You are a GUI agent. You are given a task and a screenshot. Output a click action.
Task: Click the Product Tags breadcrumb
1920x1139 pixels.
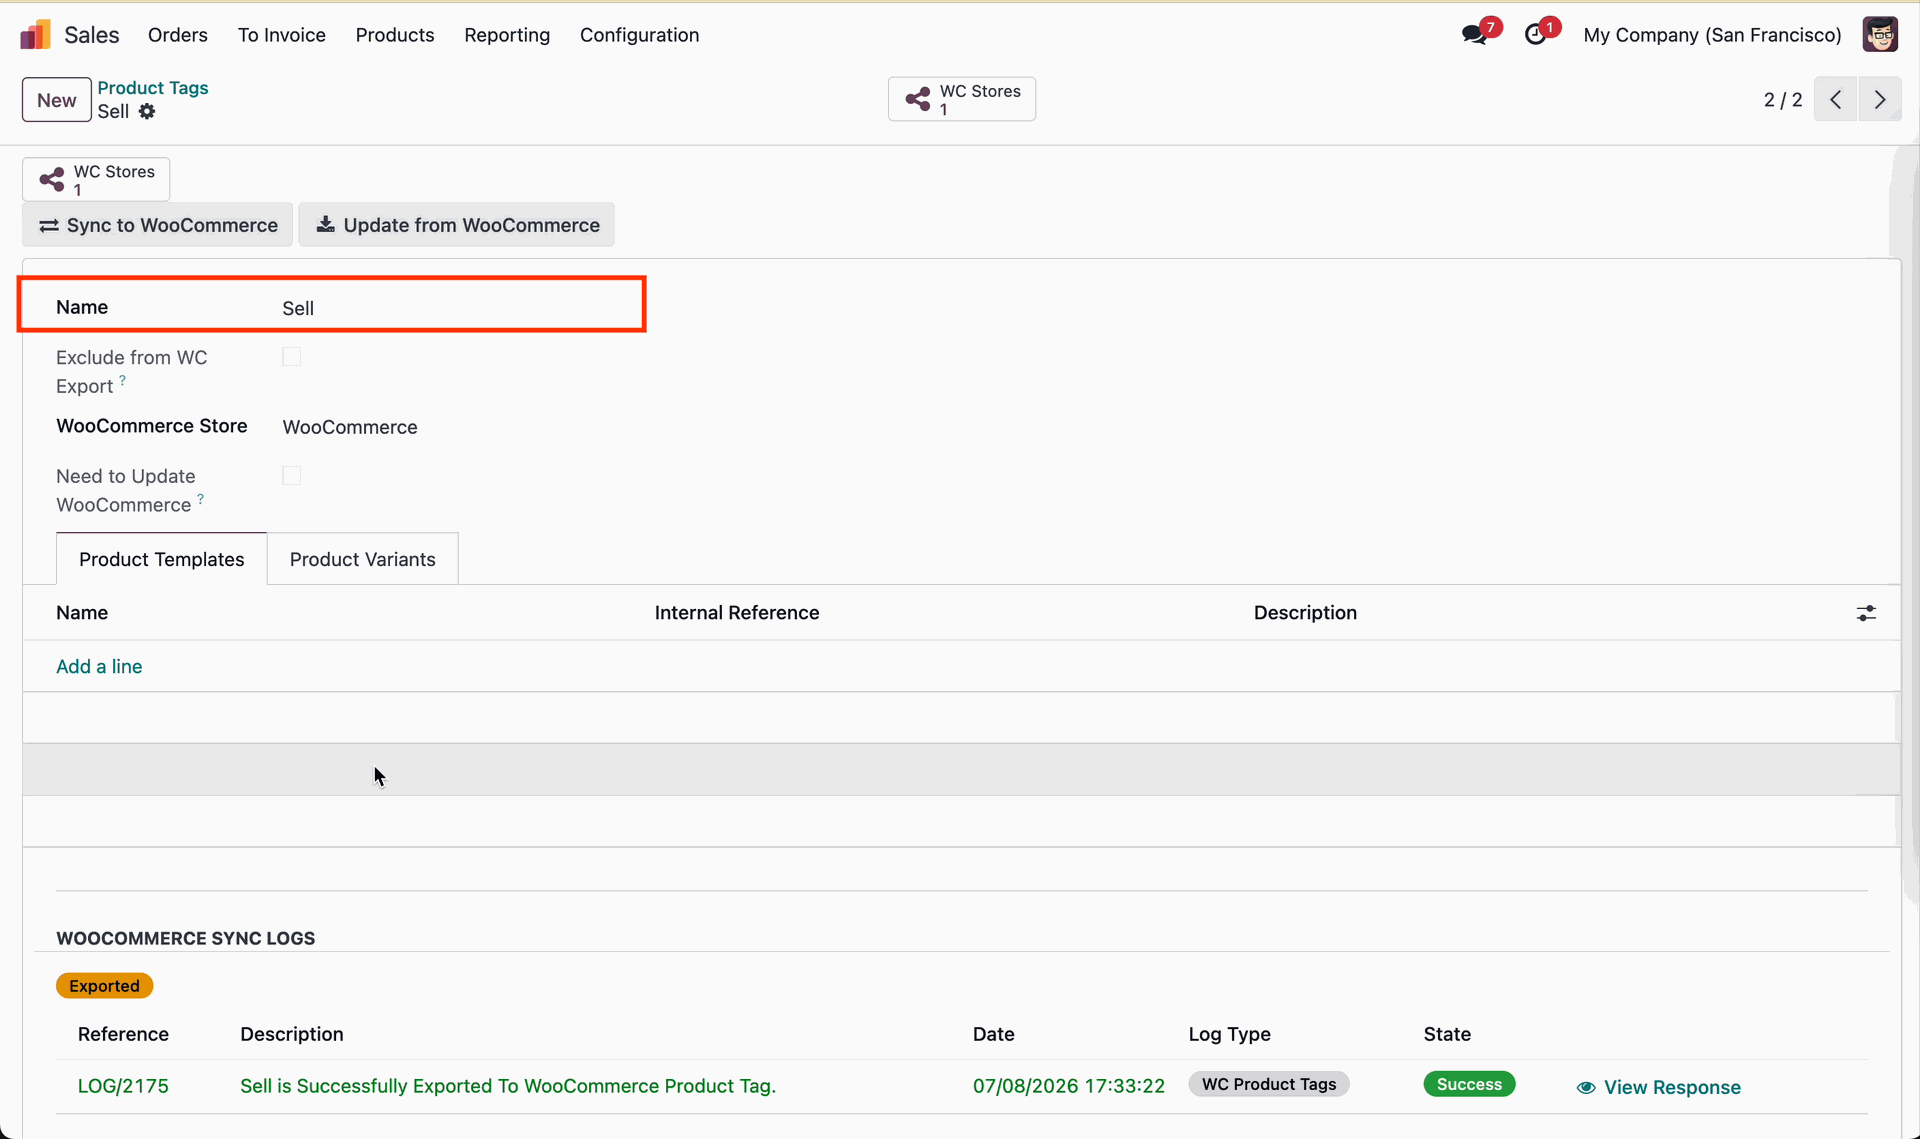click(x=153, y=88)
